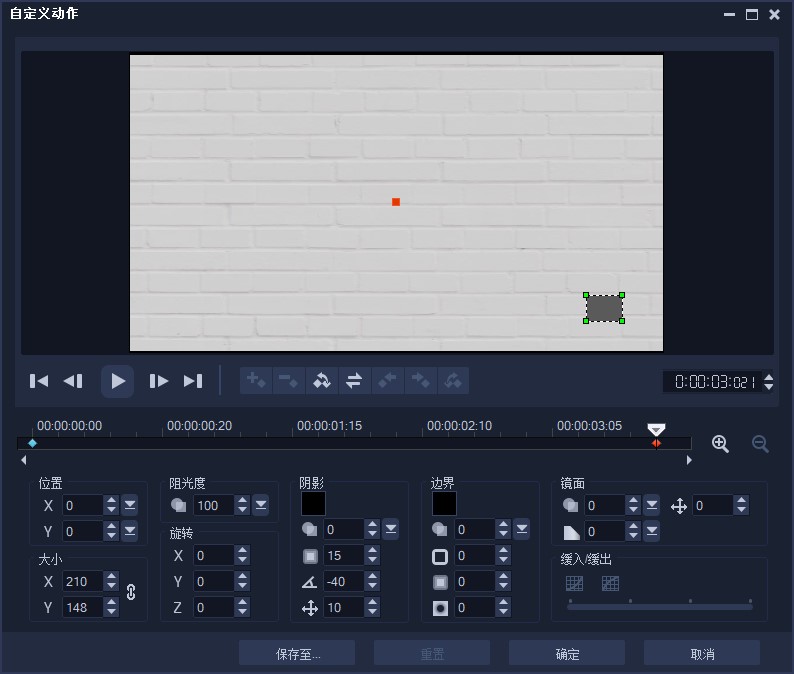Expand the opacity value dropdown

tap(261, 506)
